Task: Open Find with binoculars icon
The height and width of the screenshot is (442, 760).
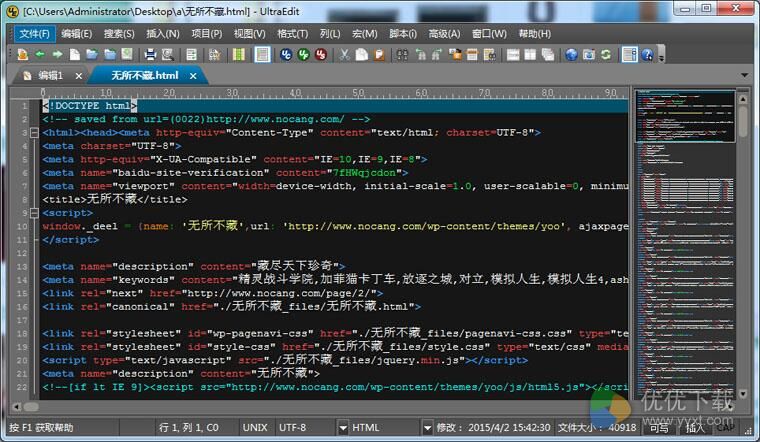Action: pyautogui.click(x=402, y=54)
